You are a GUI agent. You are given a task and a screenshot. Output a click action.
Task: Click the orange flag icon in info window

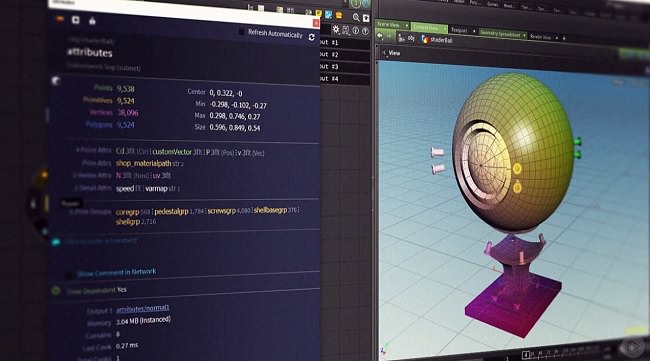(x=61, y=19)
